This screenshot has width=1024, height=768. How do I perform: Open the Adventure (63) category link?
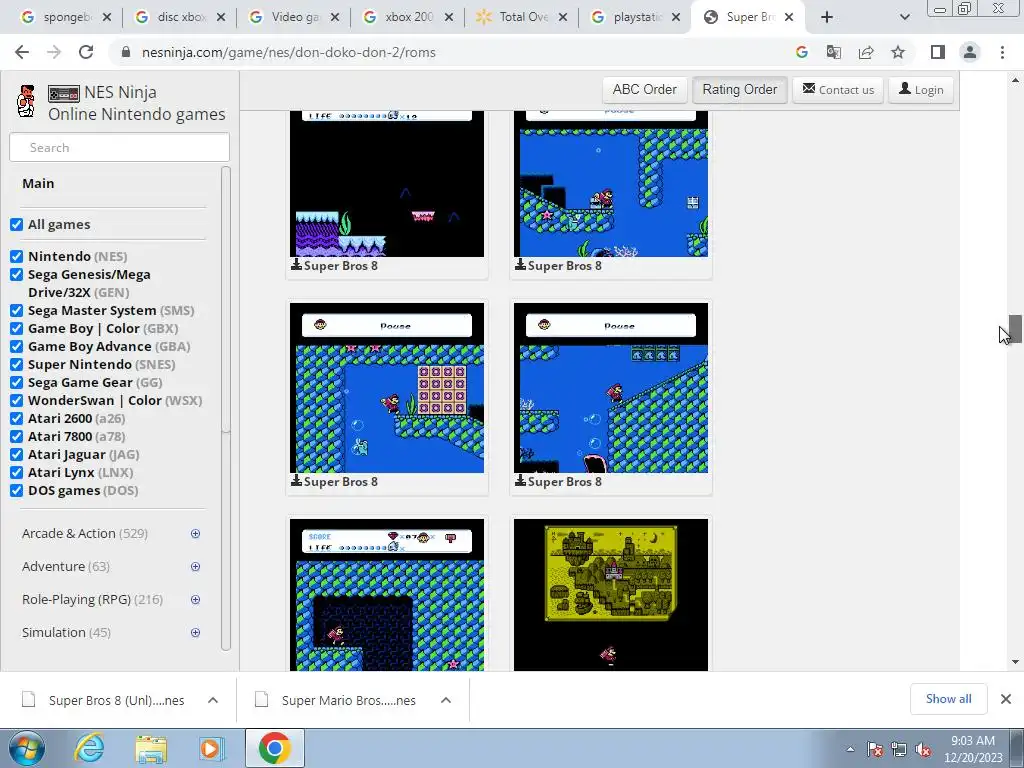(66, 566)
